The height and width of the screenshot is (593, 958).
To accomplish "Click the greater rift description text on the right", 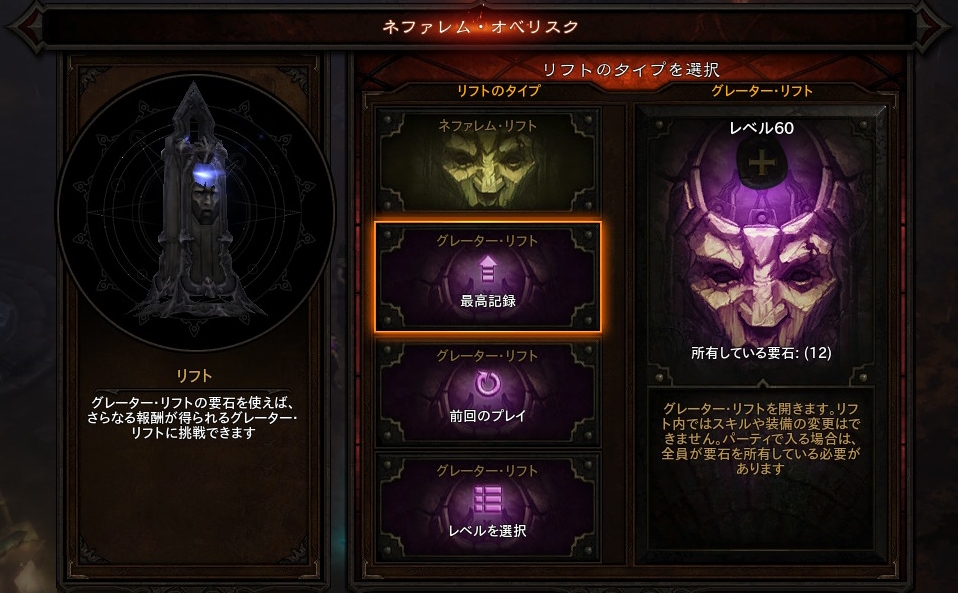I will (x=761, y=438).
